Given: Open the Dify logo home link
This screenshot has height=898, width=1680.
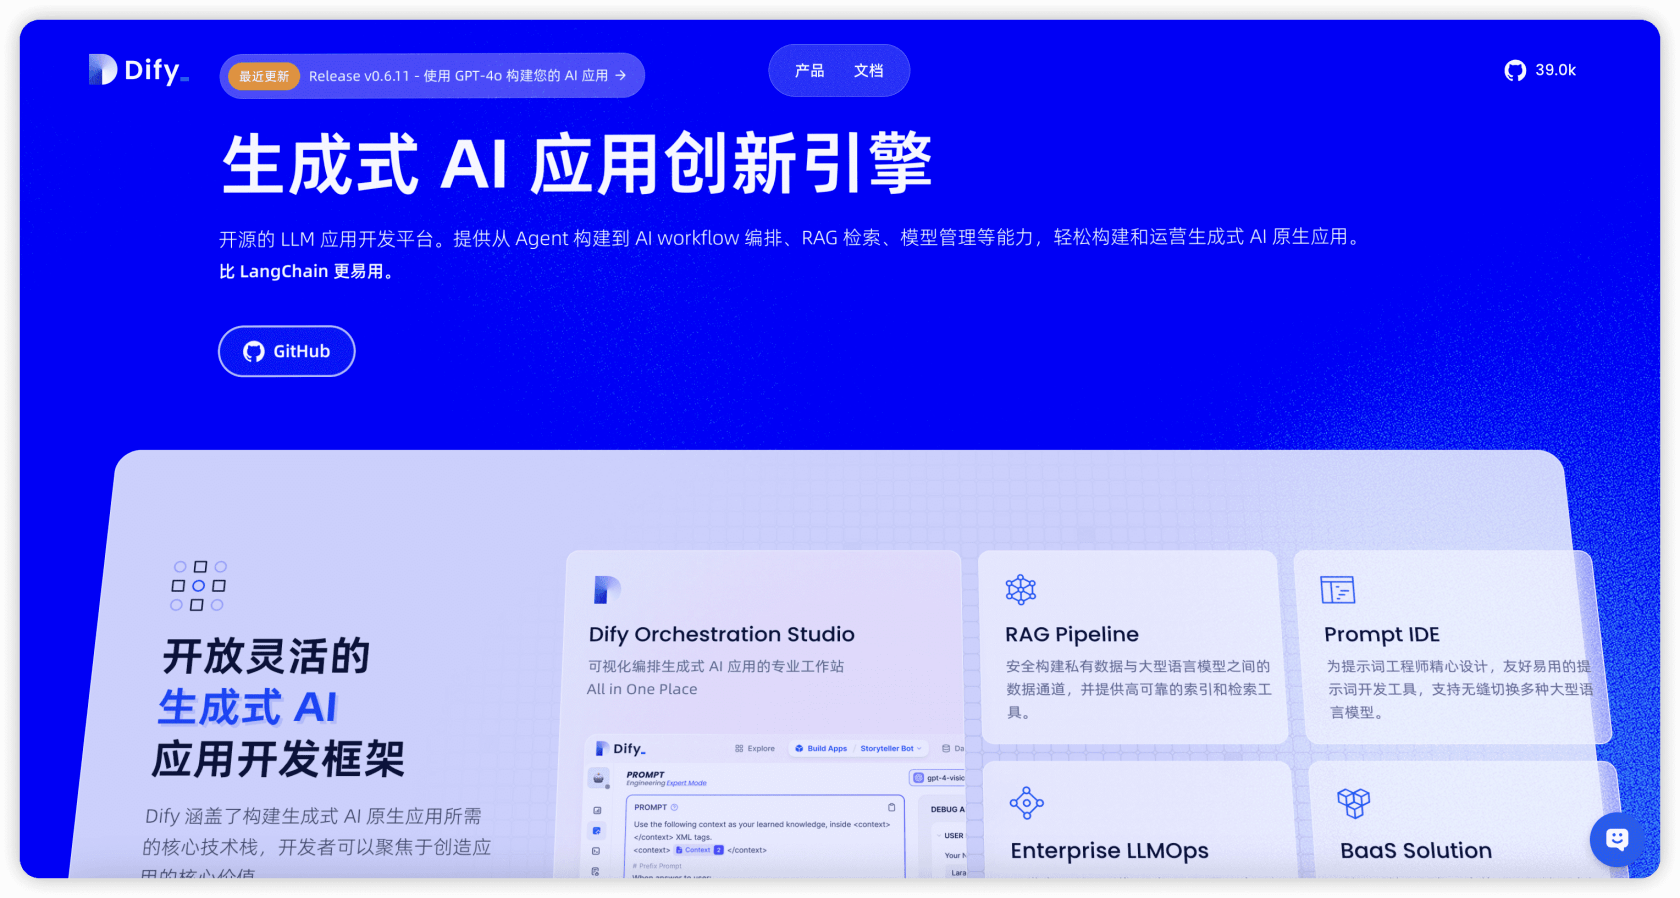Looking at the screenshot, I should pos(138,70).
